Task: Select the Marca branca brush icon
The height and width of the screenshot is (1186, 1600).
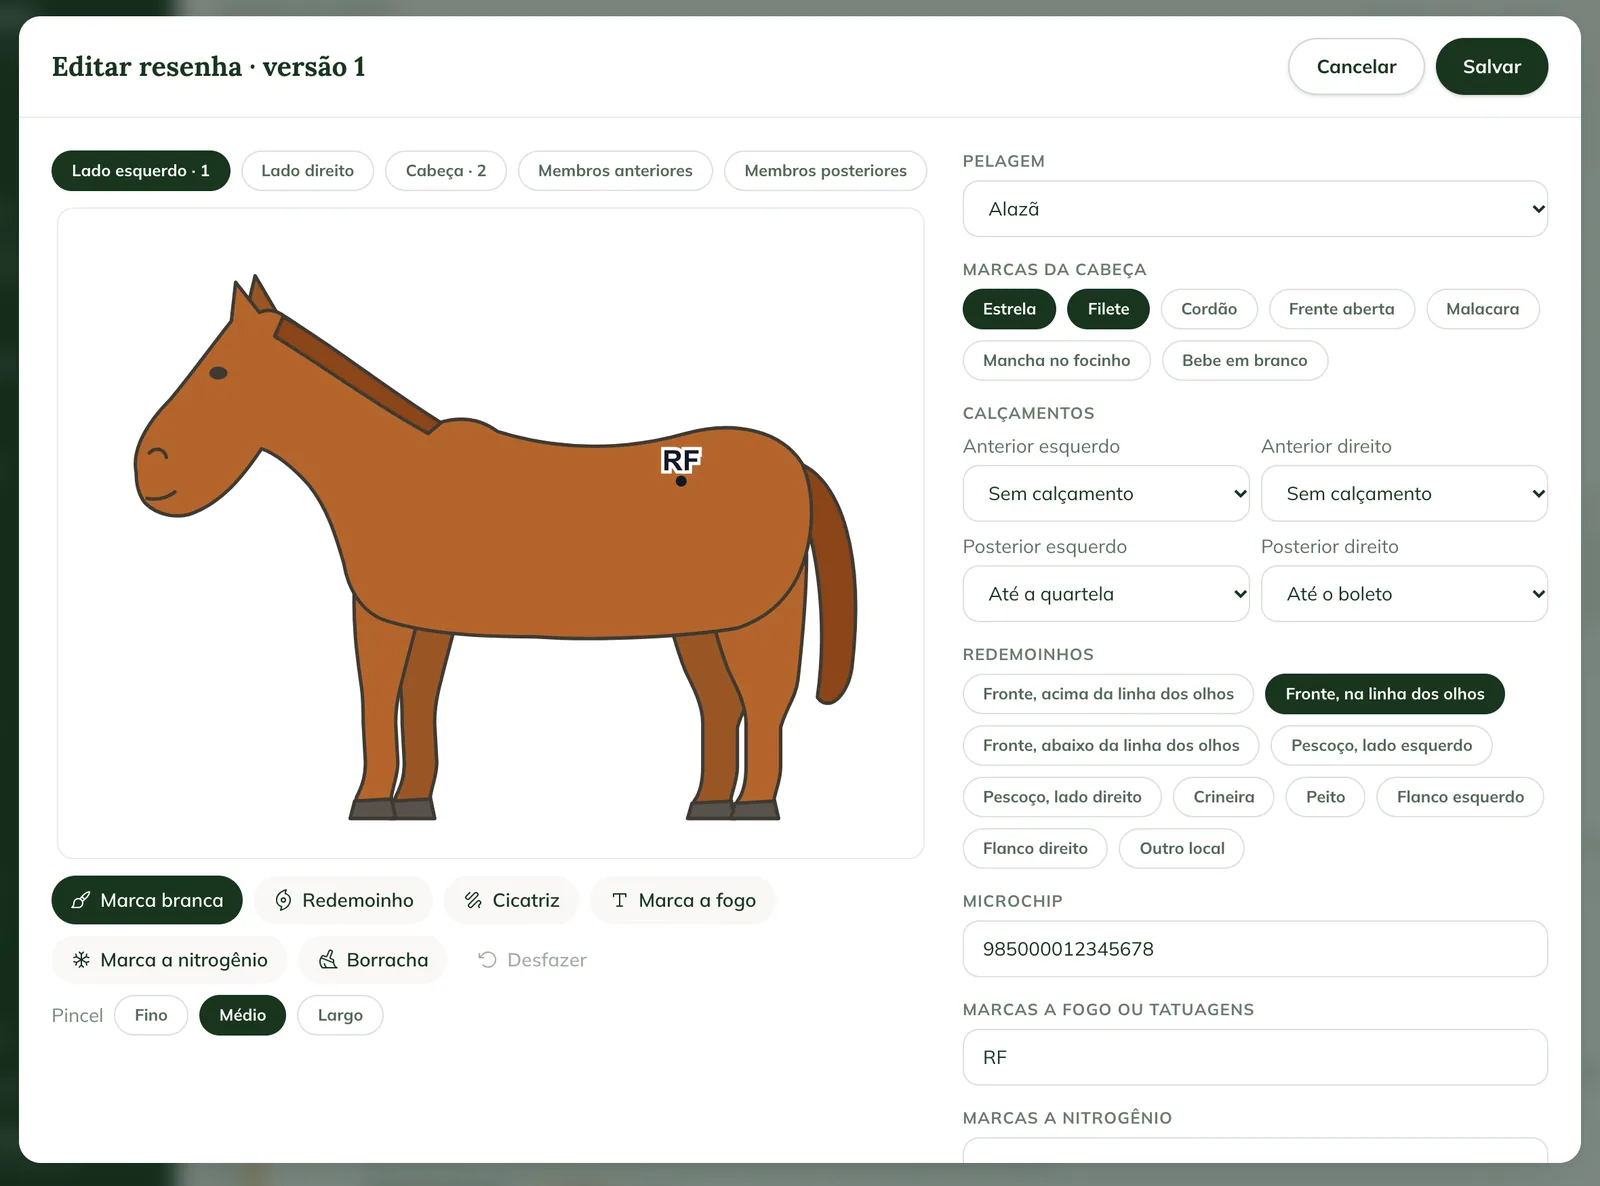Action: [81, 900]
